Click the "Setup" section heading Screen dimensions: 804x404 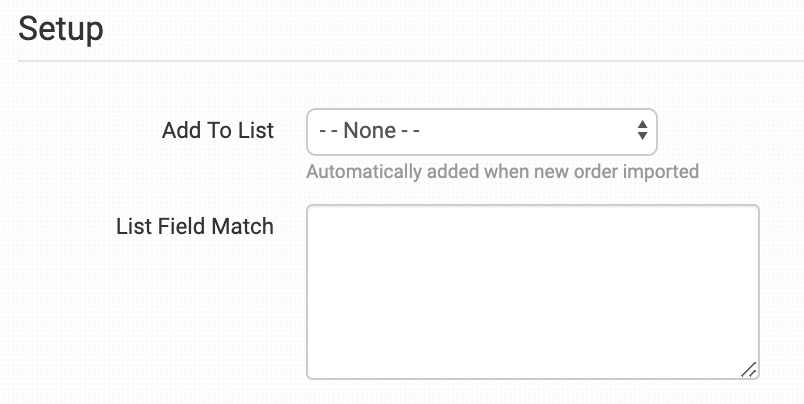[x=60, y=28]
